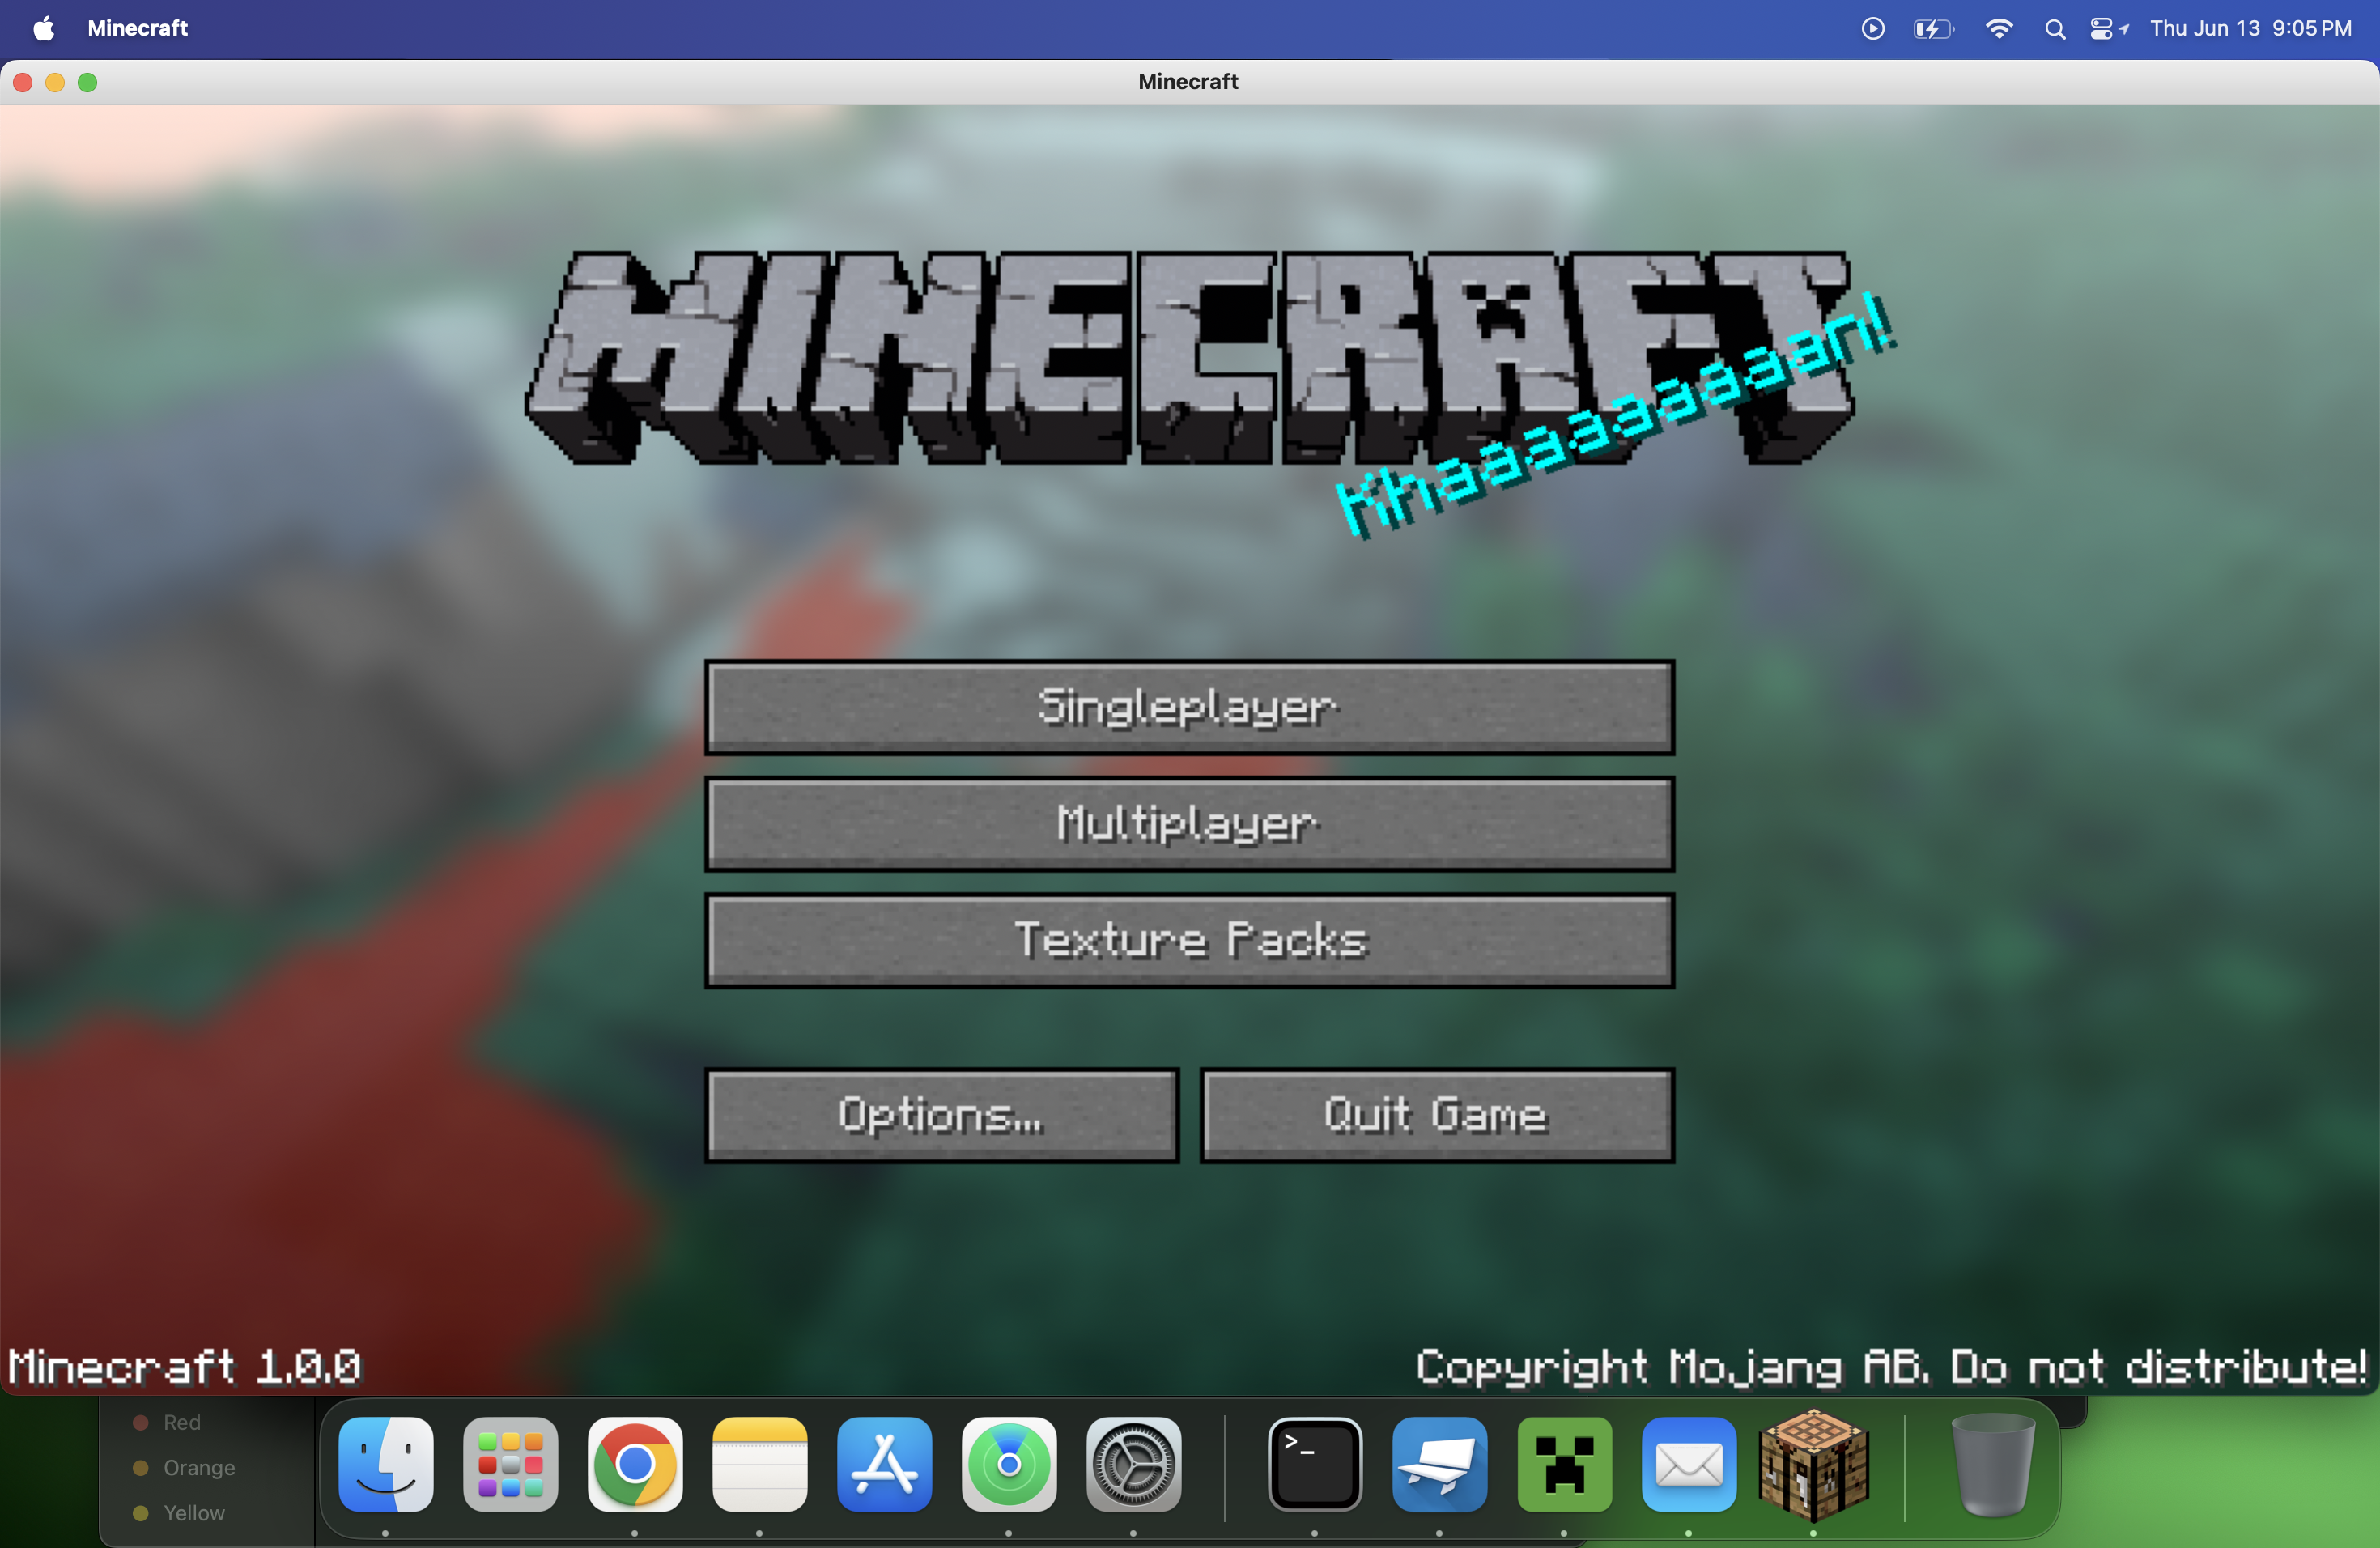The height and width of the screenshot is (1548, 2380).
Task: Launch Google Chrome from dock
Action: [635, 1464]
